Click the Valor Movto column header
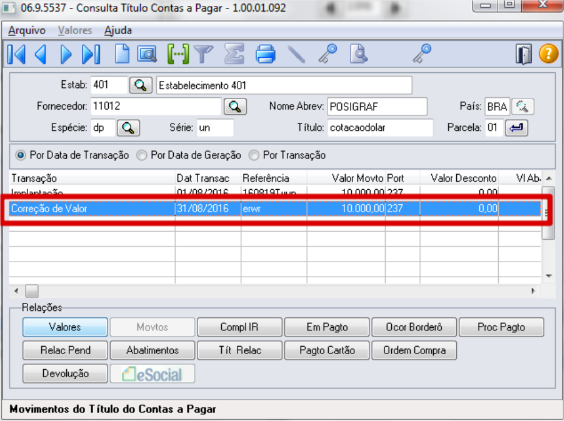564x421 pixels. [x=346, y=178]
